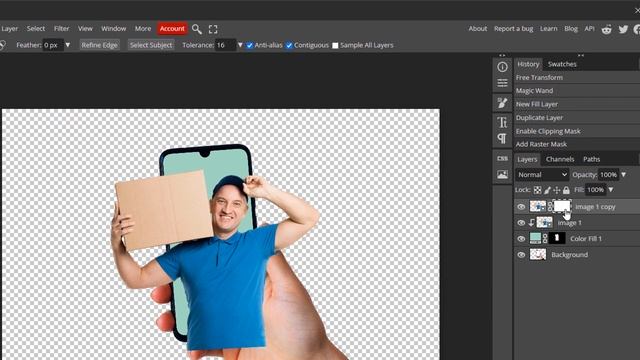Open the Twitter bird icon
Image resolution: width=640 pixels, height=360 pixels.
[x=623, y=29]
